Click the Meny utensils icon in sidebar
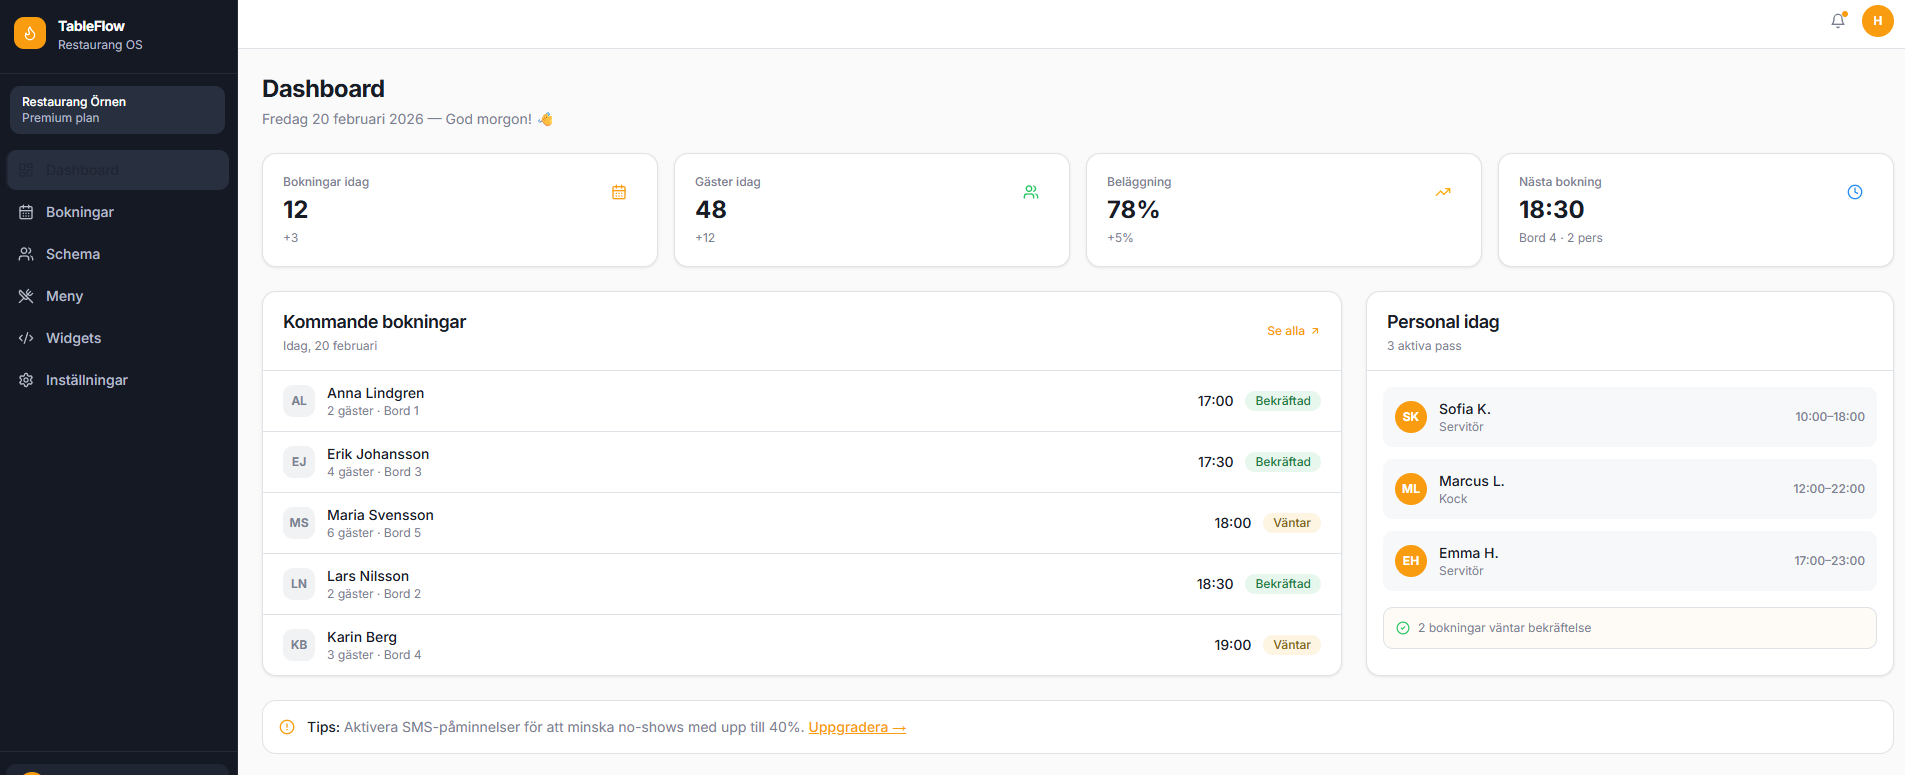The height and width of the screenshot is (775, 1905). (x=26, y=296)
